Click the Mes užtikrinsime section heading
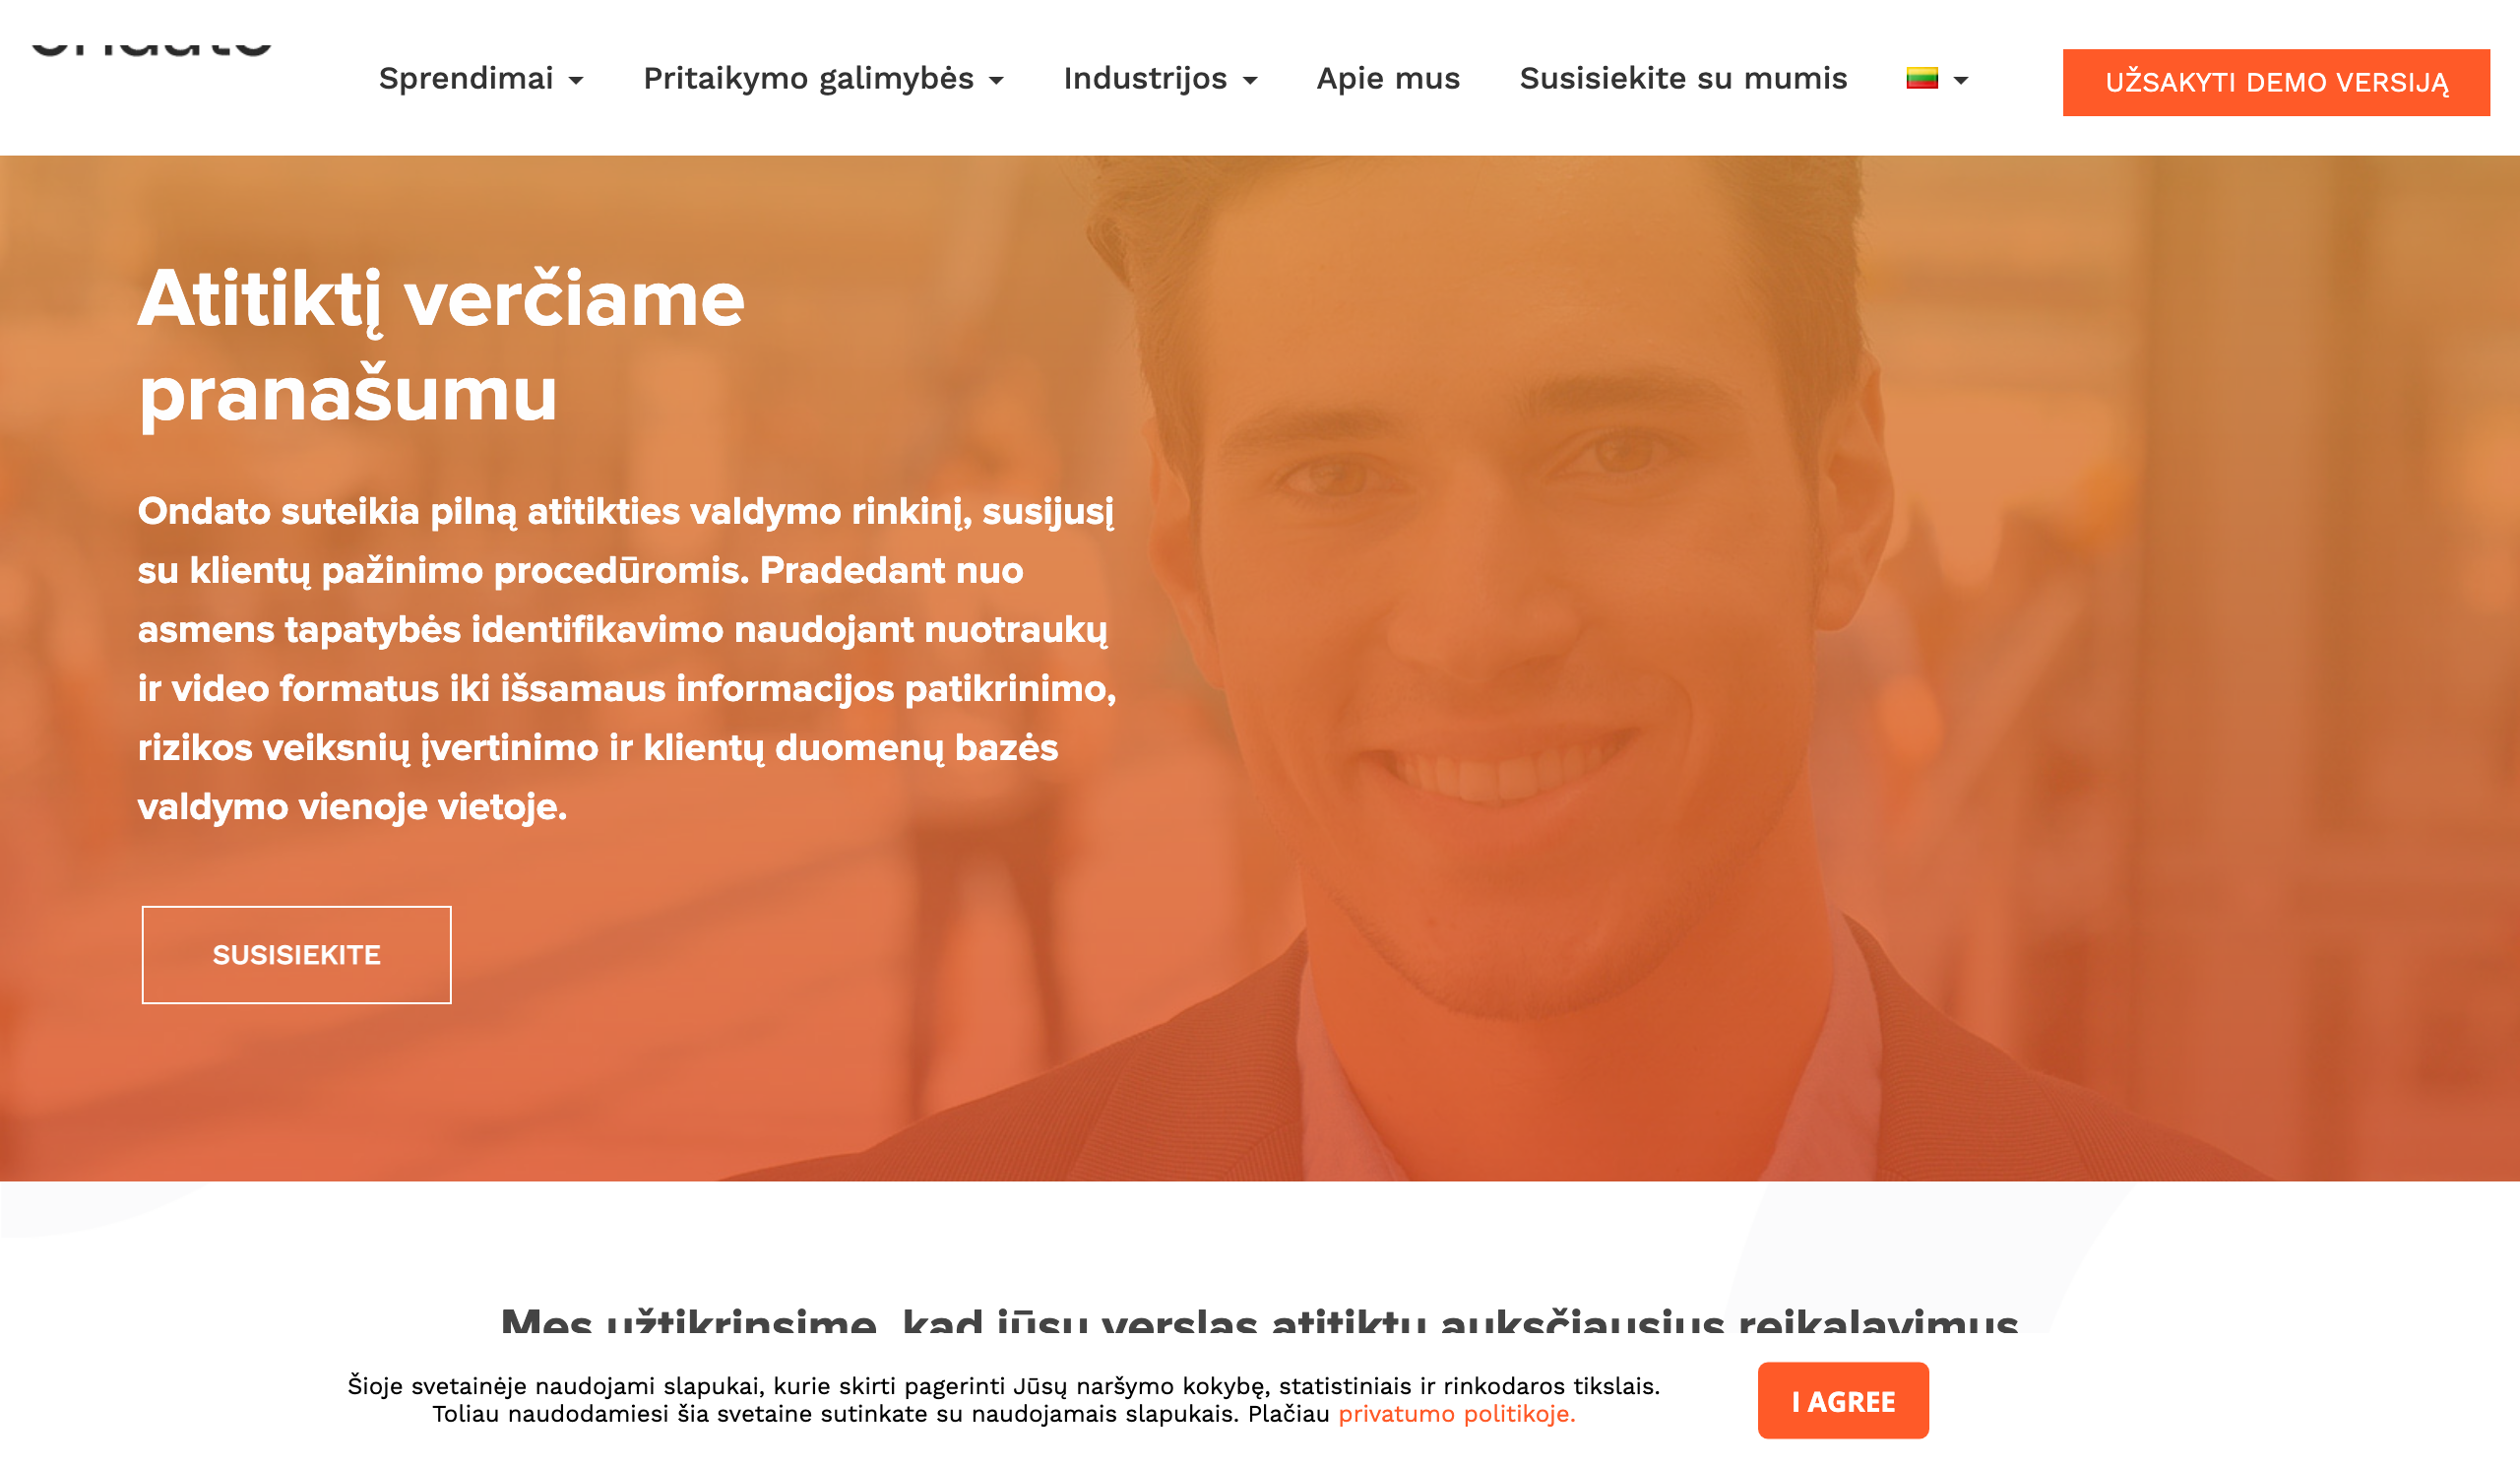Viewport: 2520px width, 1467px height. 1259,1320
